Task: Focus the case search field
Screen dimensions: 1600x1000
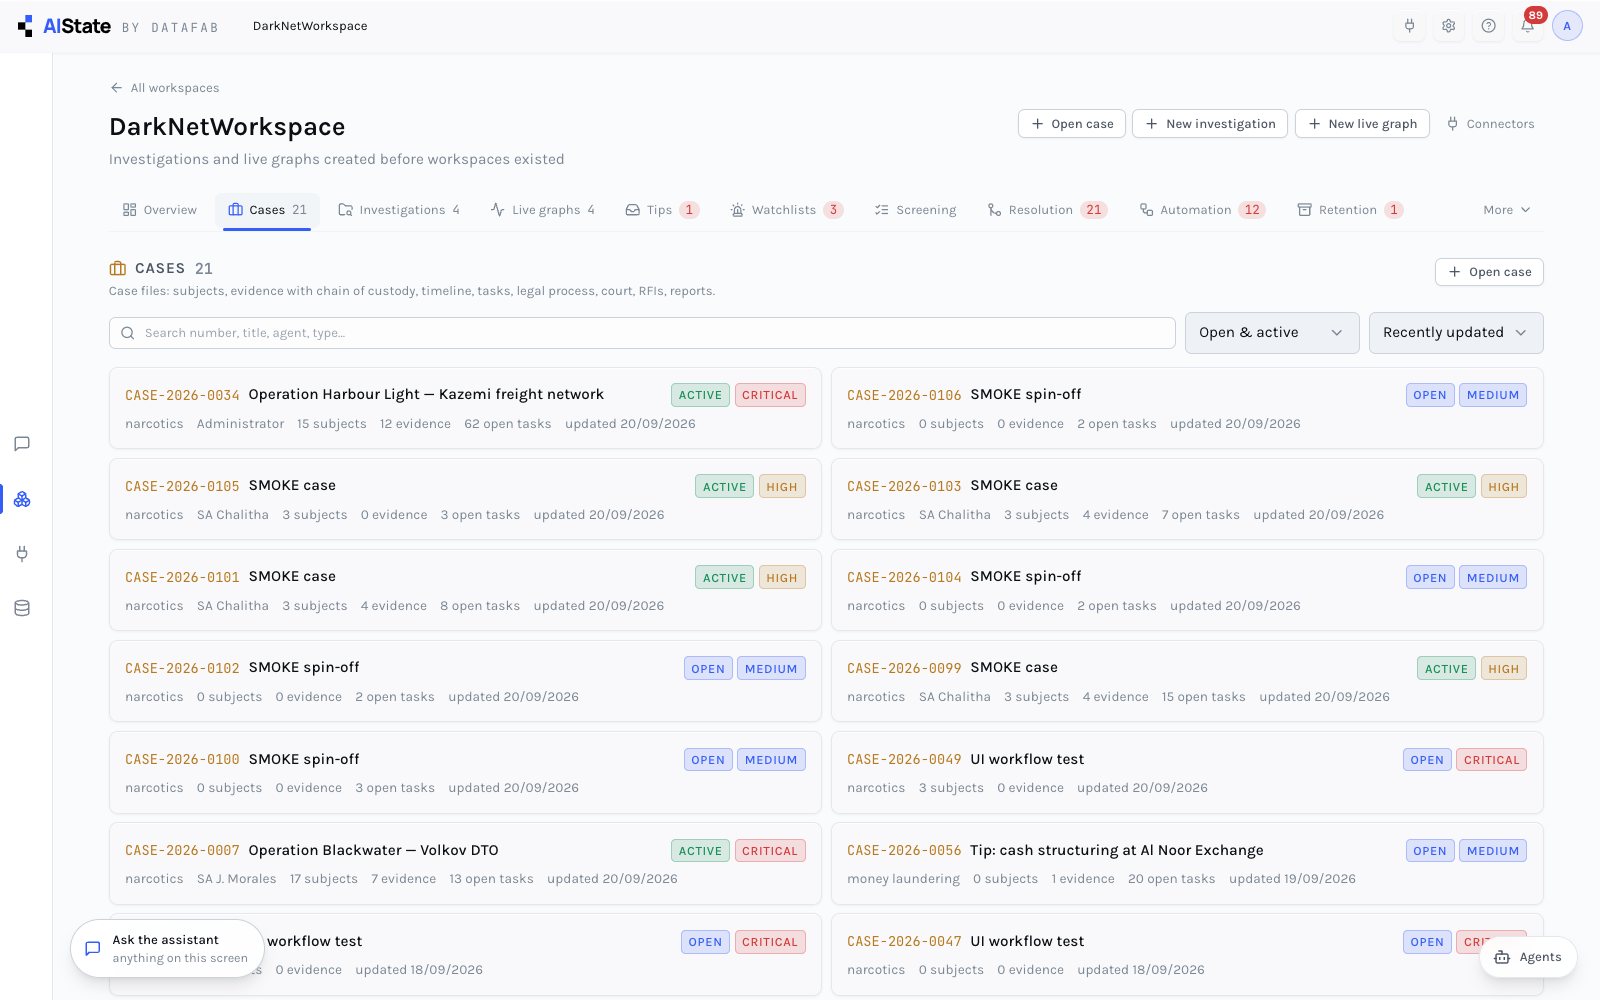Action: pyautogui.click(x=642, y=333)
